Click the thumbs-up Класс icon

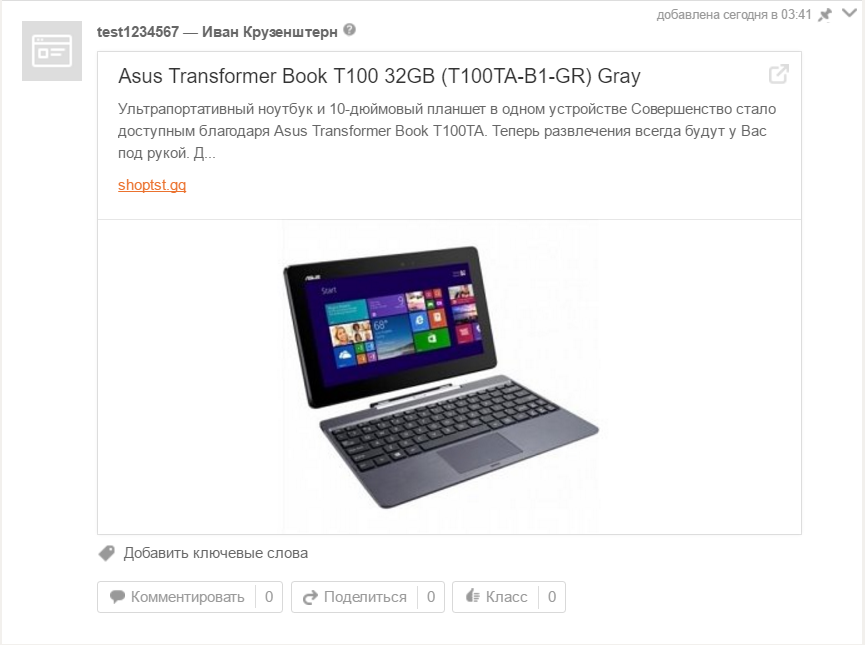point(473,596)
